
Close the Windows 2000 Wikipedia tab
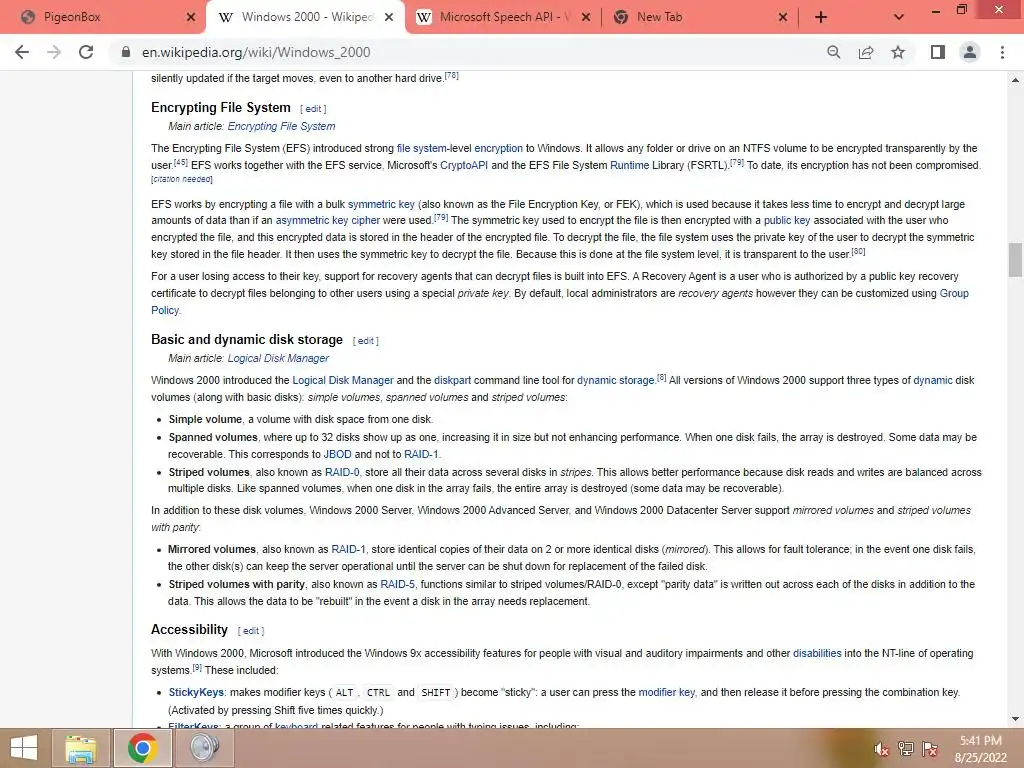(389, 18)
